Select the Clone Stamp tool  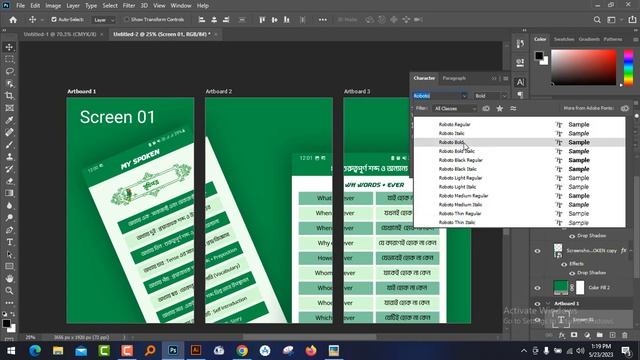9,157
